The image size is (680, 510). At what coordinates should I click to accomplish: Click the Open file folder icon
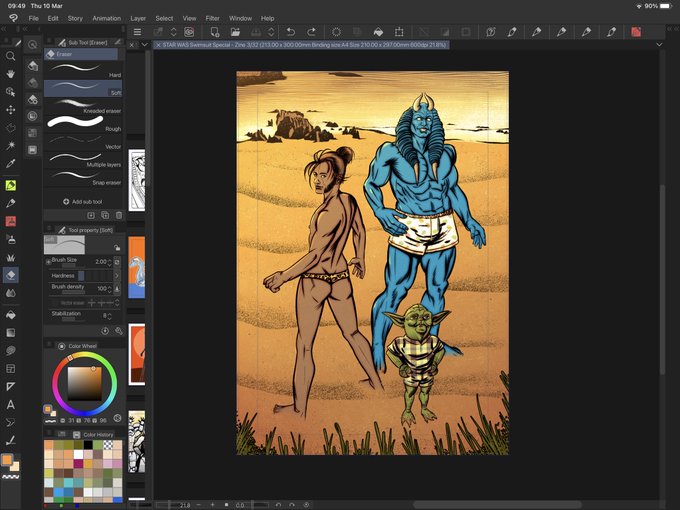[235, 32]
